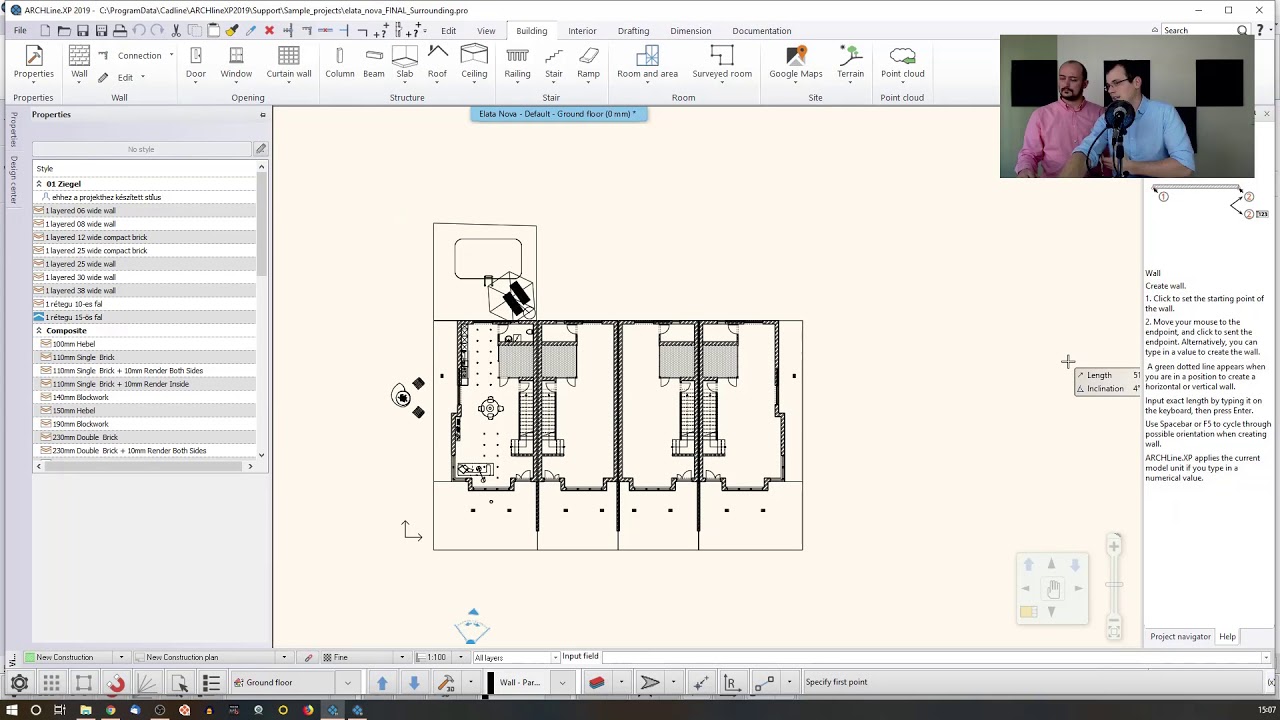Switch to the Documentation ribbon tab
The width and height of the screenshot is (1280, 720).
click(762, 31)
